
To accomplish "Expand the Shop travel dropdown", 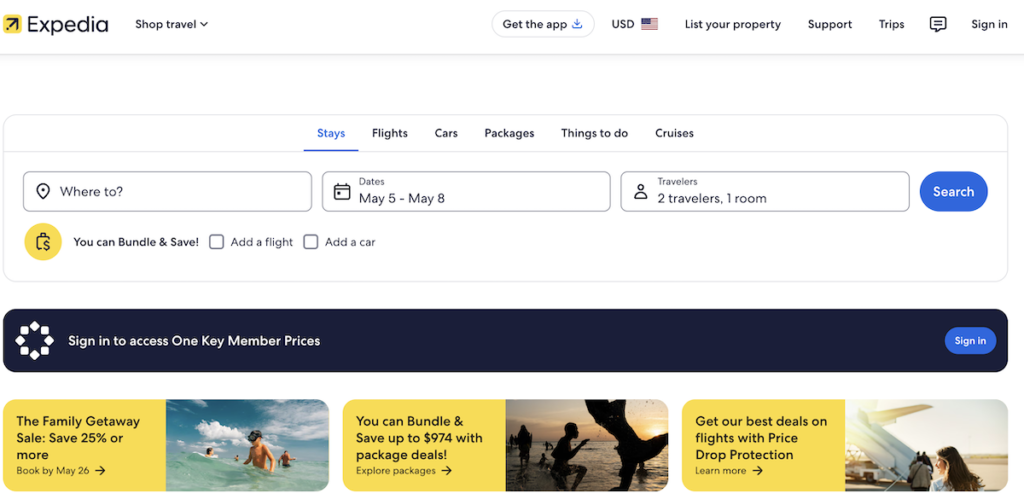I will pos(171,24).
